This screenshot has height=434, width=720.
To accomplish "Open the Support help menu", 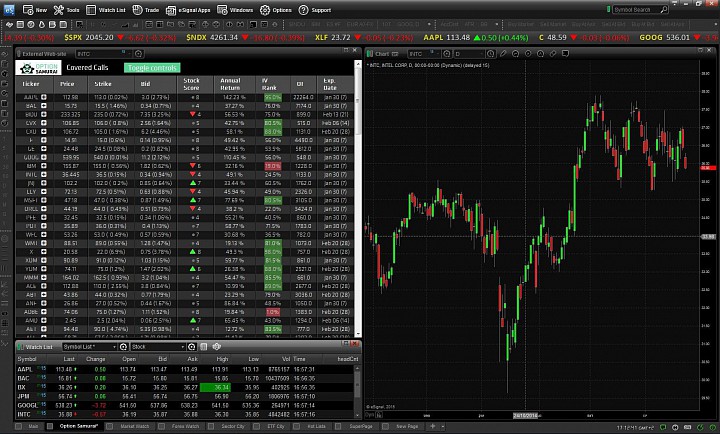I will (315, 10).
